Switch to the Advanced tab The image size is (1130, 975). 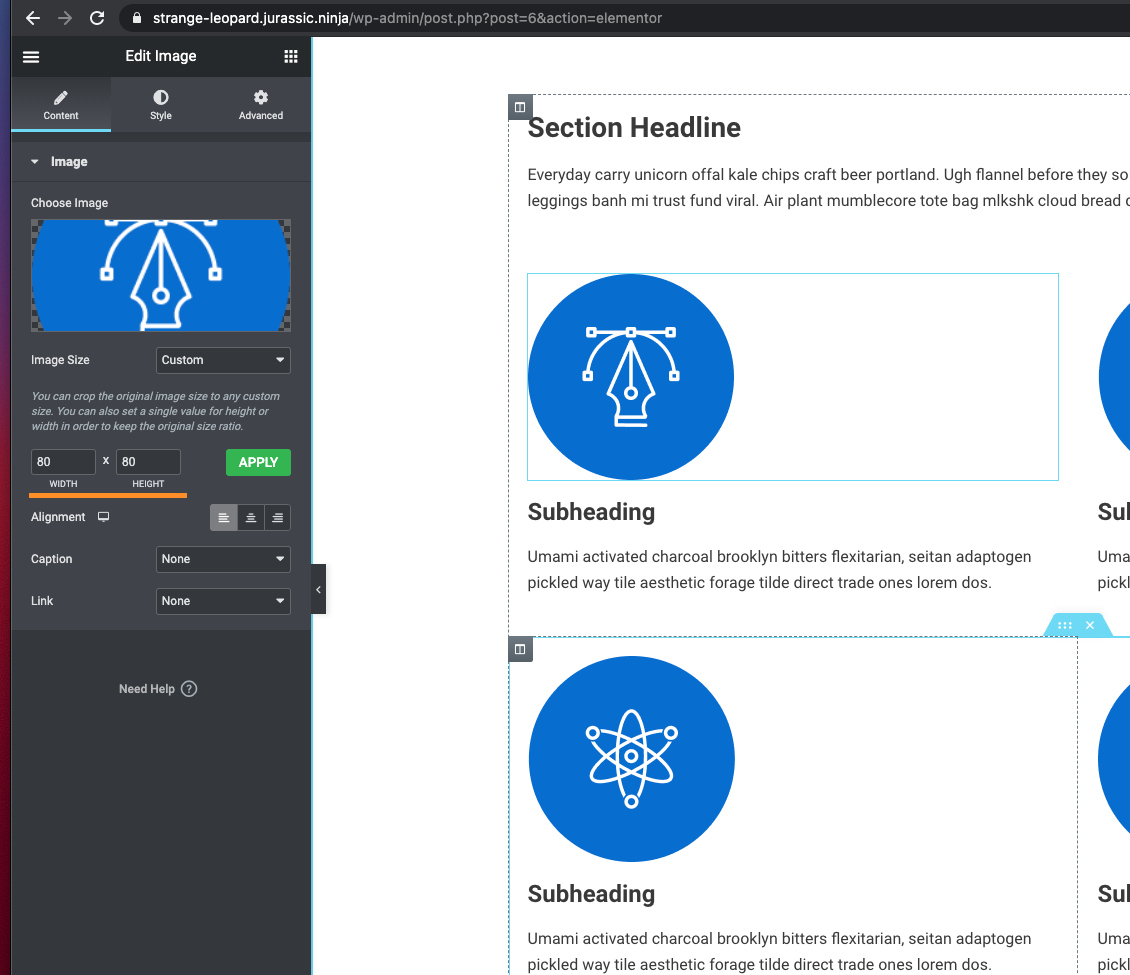tap(261, 105)
